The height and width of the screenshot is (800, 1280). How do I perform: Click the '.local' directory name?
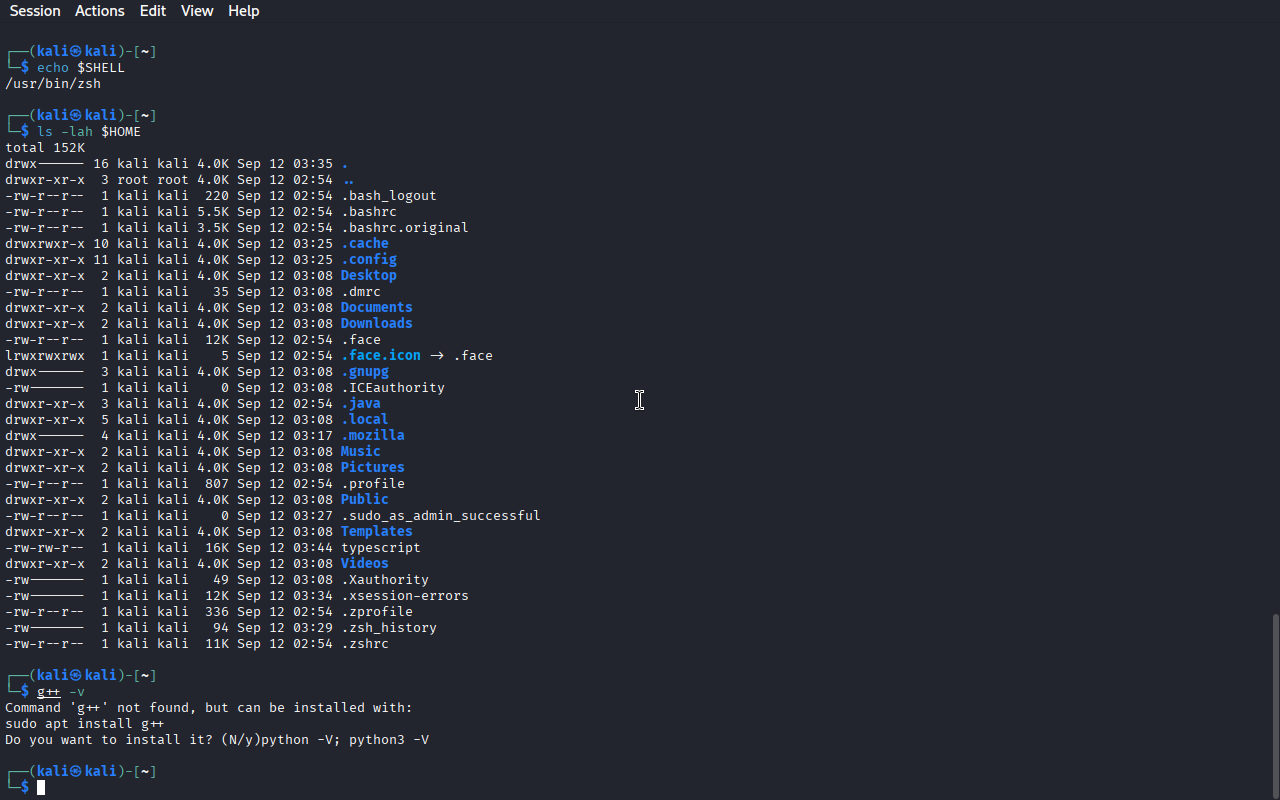365,420
